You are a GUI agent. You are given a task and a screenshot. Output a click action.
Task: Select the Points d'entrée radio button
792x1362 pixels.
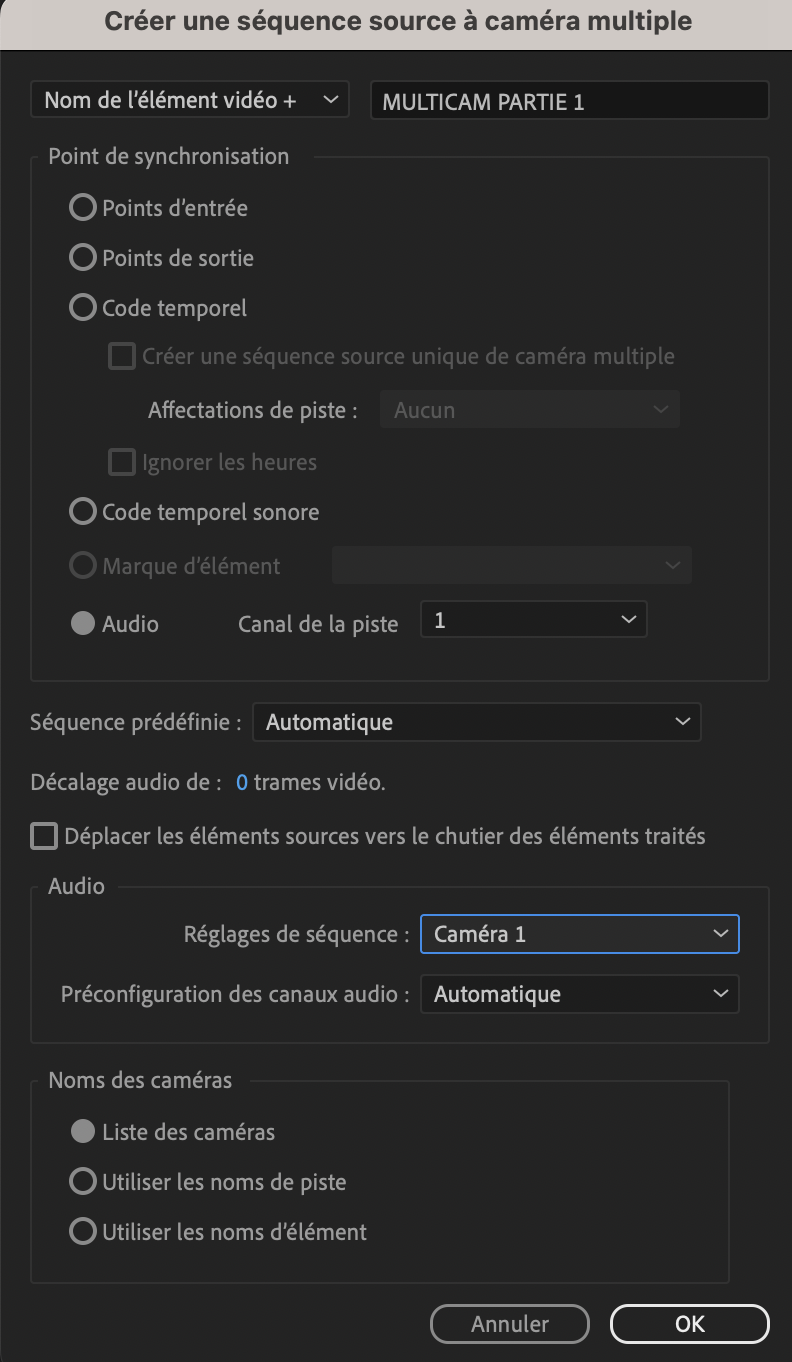click(x=83, y=208)
